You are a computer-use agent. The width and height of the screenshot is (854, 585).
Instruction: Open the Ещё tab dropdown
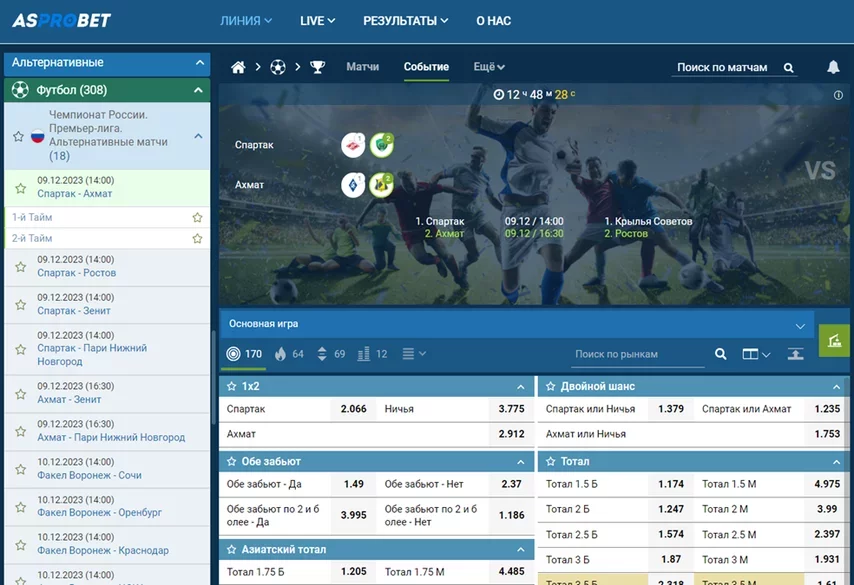[489, 67]
